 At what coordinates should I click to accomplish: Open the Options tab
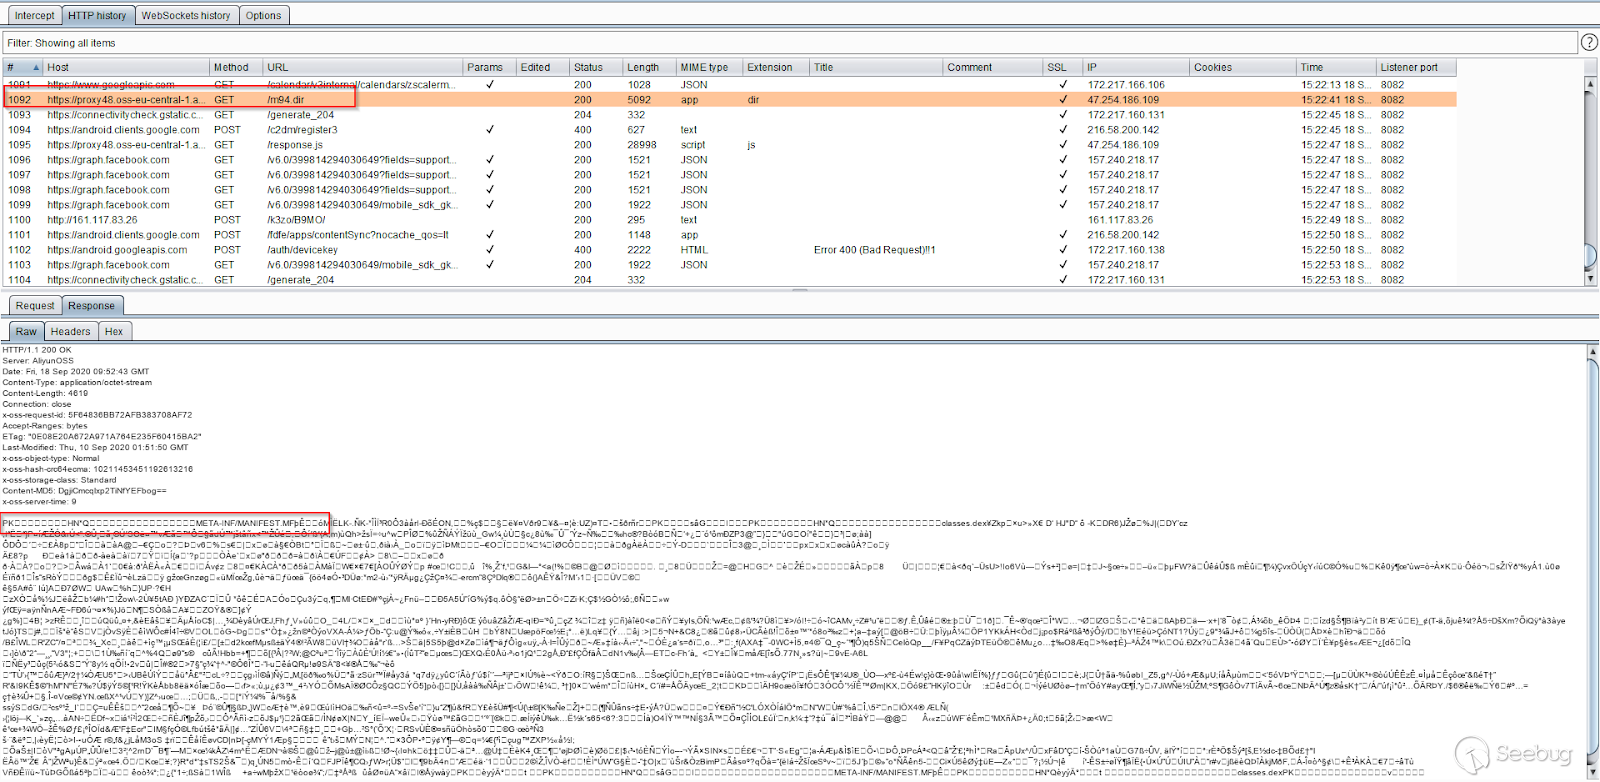[x=263, y=15]
